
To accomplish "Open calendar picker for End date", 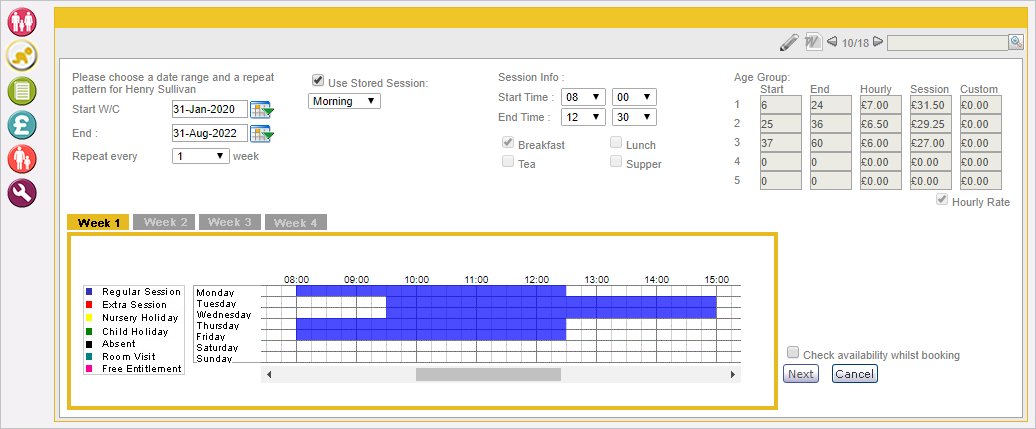I will point(262,134).
